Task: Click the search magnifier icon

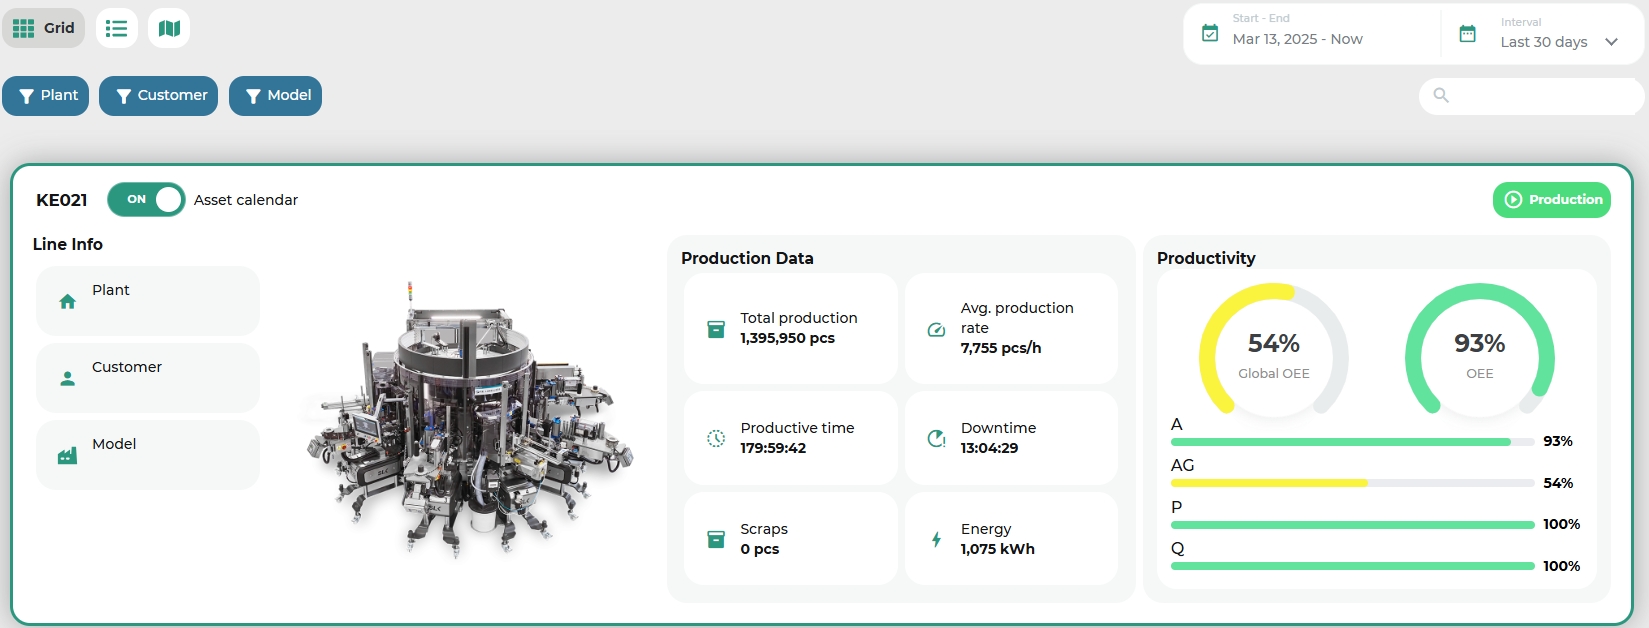Action: [1441, 95]
